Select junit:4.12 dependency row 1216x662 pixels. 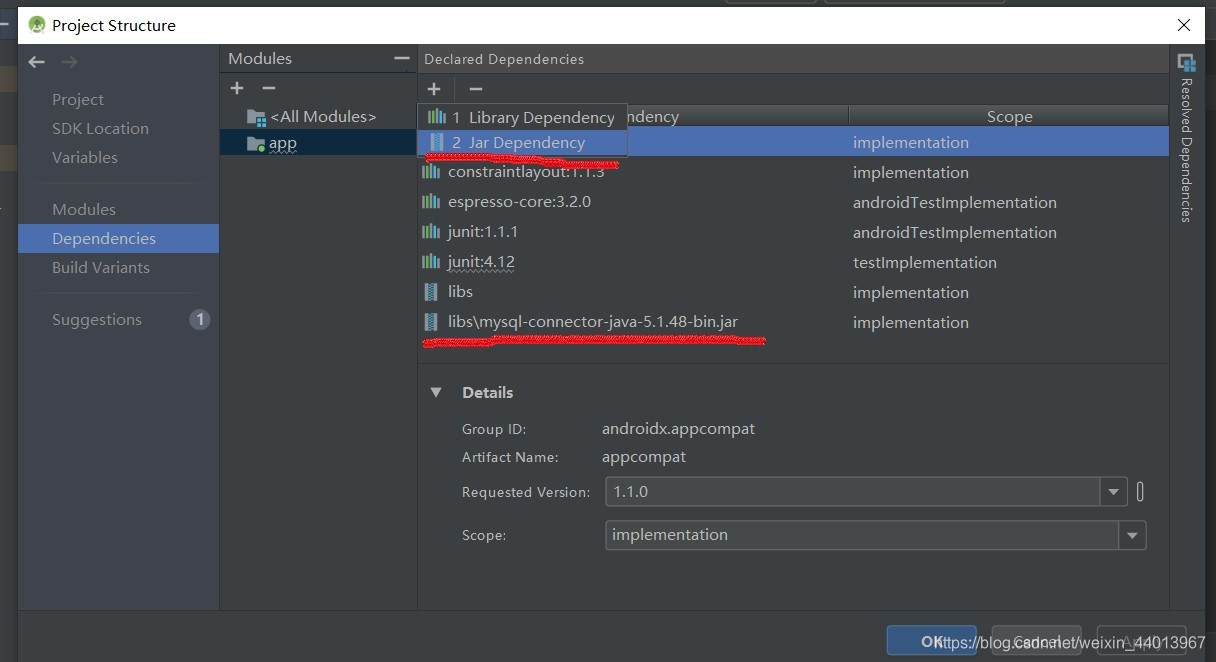[793, 262]
